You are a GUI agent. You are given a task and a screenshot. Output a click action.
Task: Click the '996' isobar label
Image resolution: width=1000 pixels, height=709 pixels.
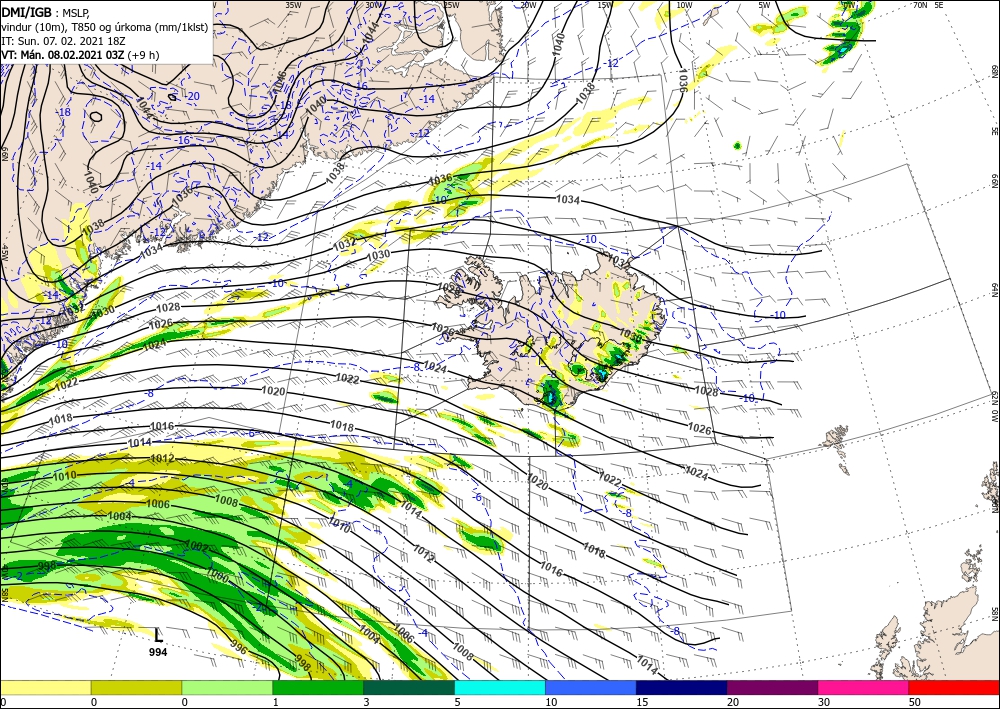[237, 648]
